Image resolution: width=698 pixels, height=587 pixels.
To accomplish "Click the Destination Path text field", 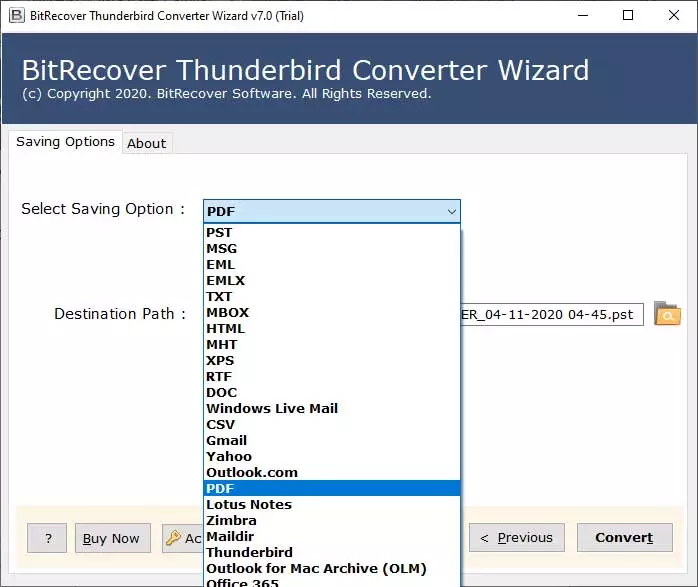I will (552, 314).
